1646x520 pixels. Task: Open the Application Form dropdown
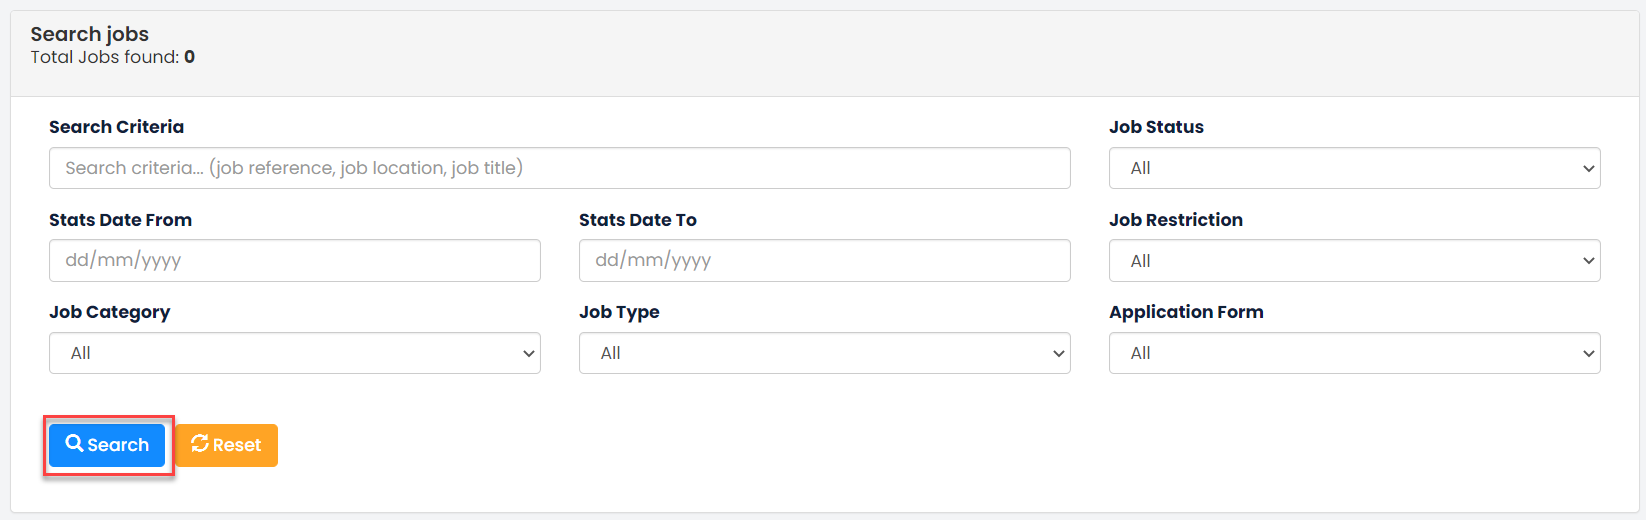(x=1355, y=353)
